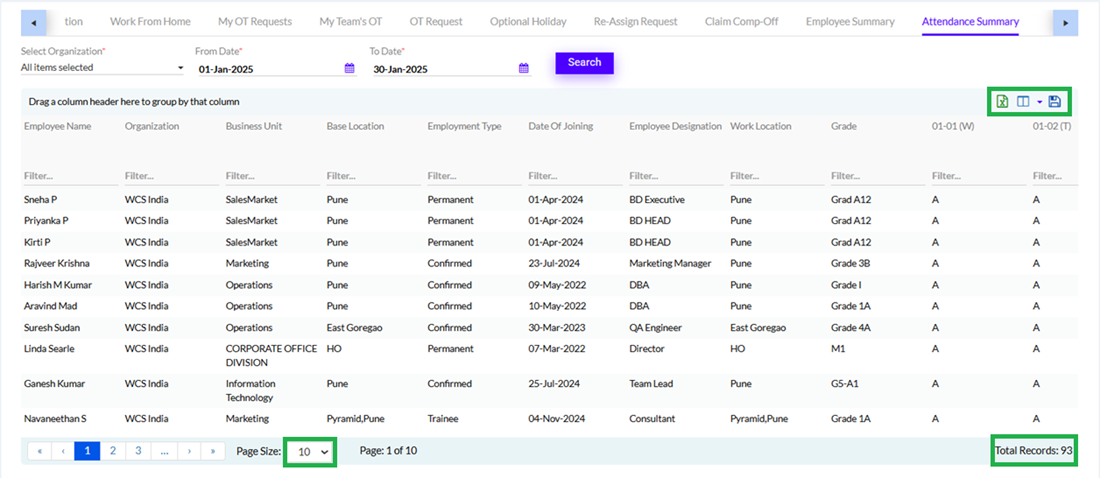Click the blue save layout icon

(1054, 101)
